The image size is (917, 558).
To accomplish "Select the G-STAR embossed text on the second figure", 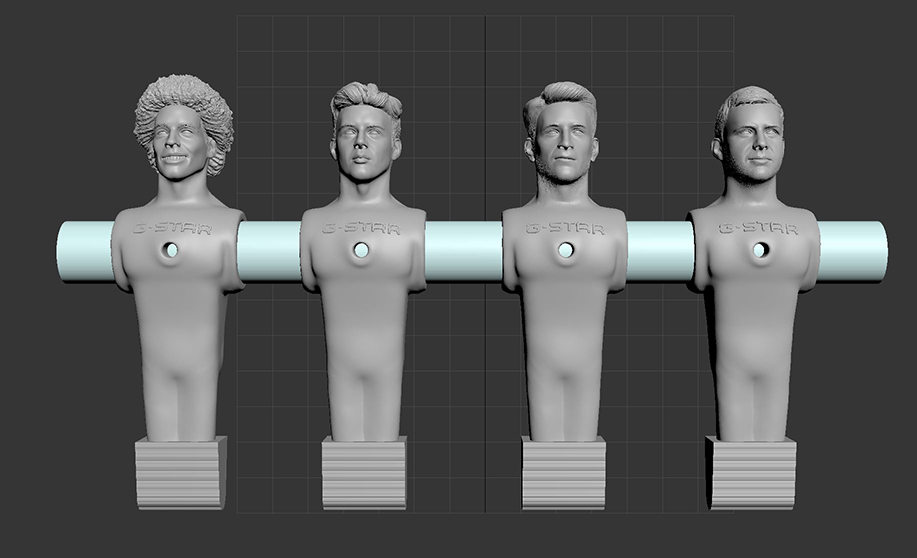I will pyautogui.click(x=361, y=228).
